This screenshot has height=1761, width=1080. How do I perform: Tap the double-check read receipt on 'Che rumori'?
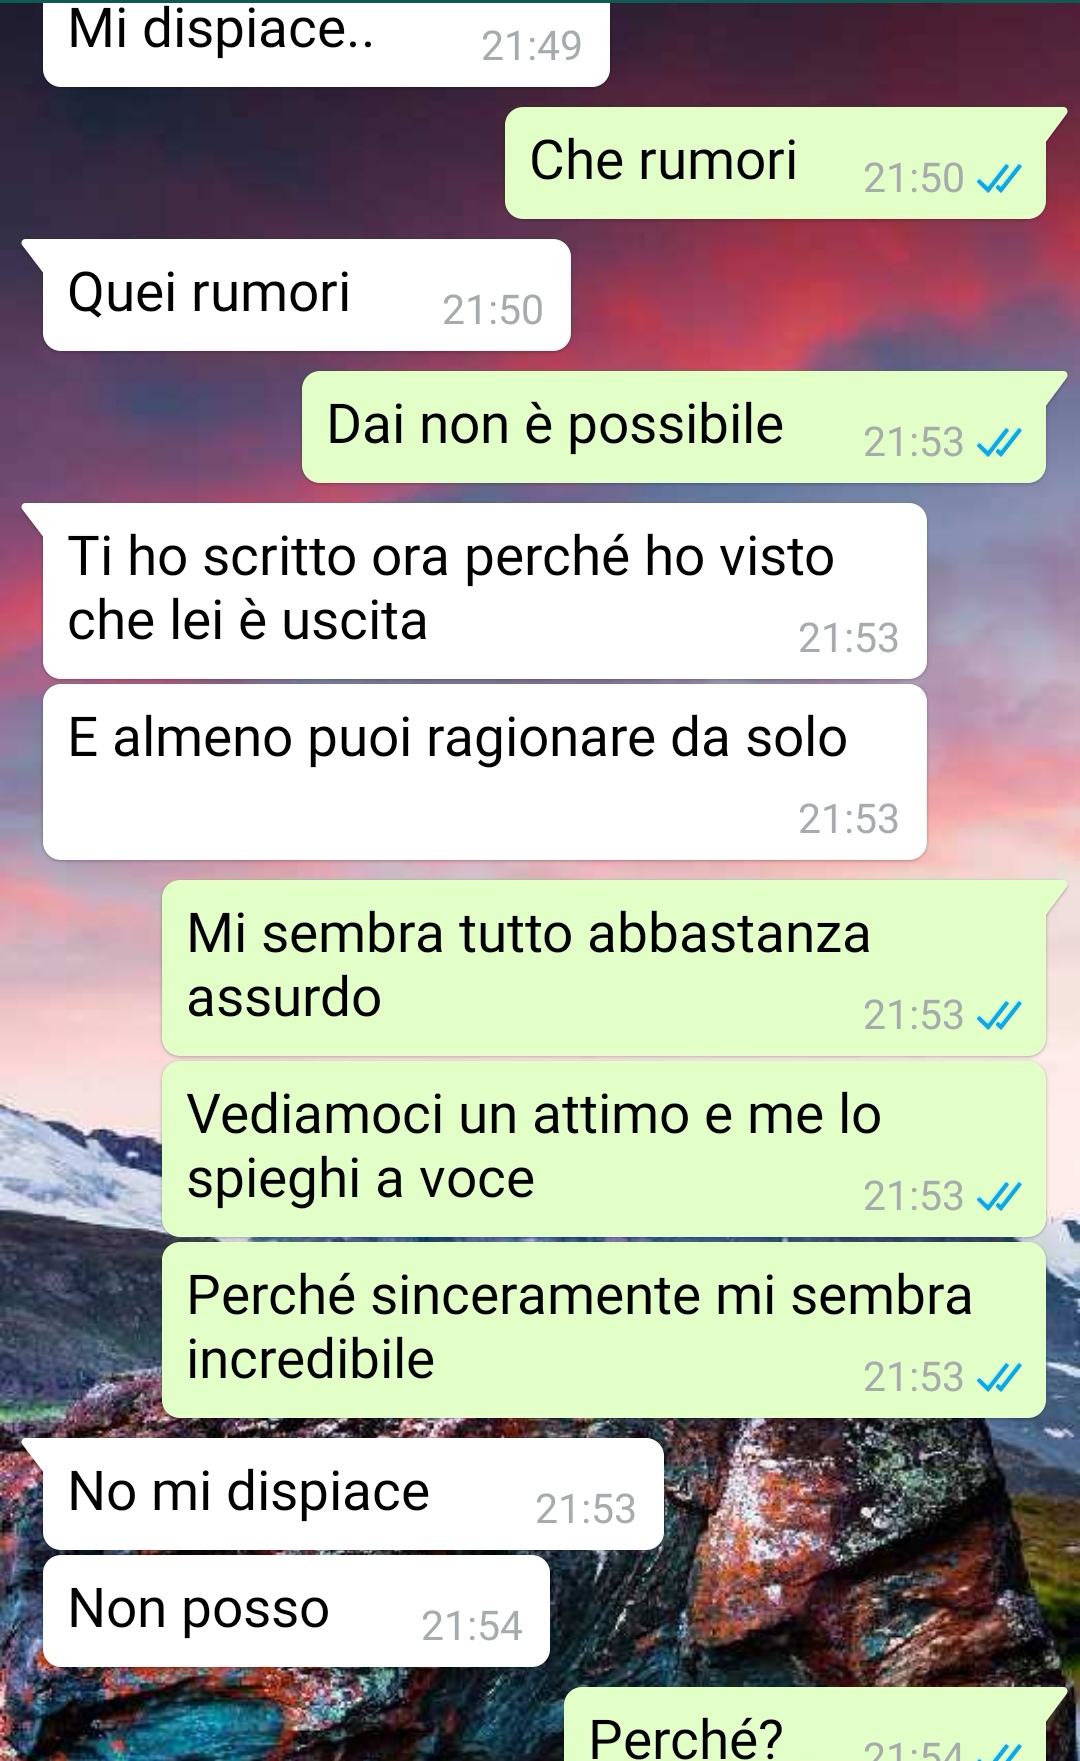point(998,179)
